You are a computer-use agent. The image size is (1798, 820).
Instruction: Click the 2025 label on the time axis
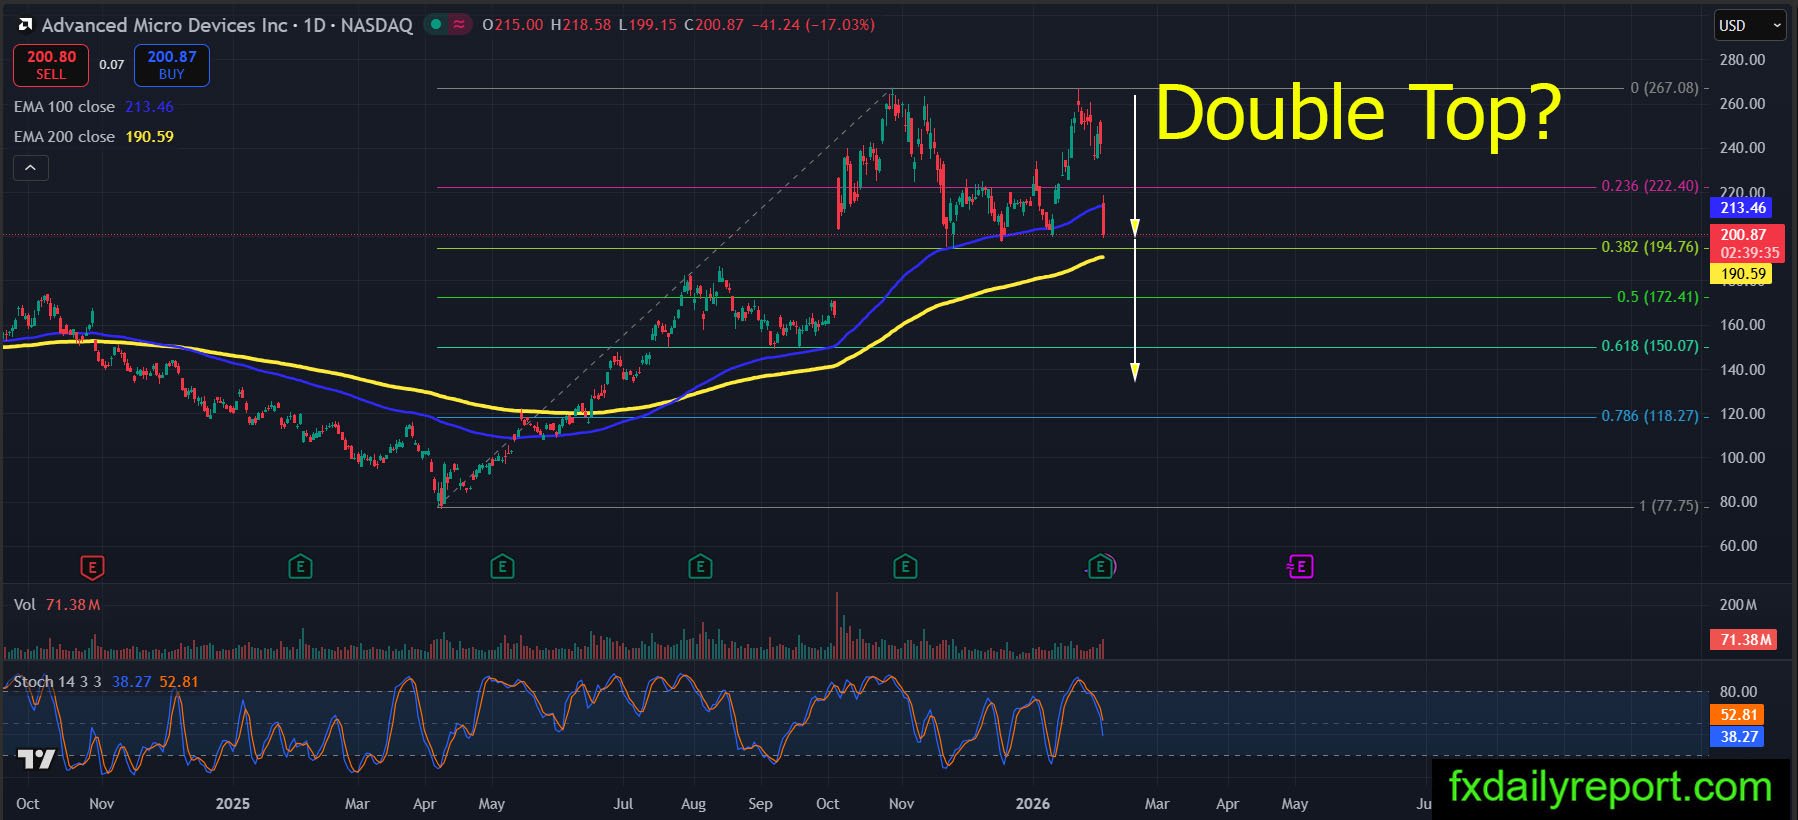(233, 804)
